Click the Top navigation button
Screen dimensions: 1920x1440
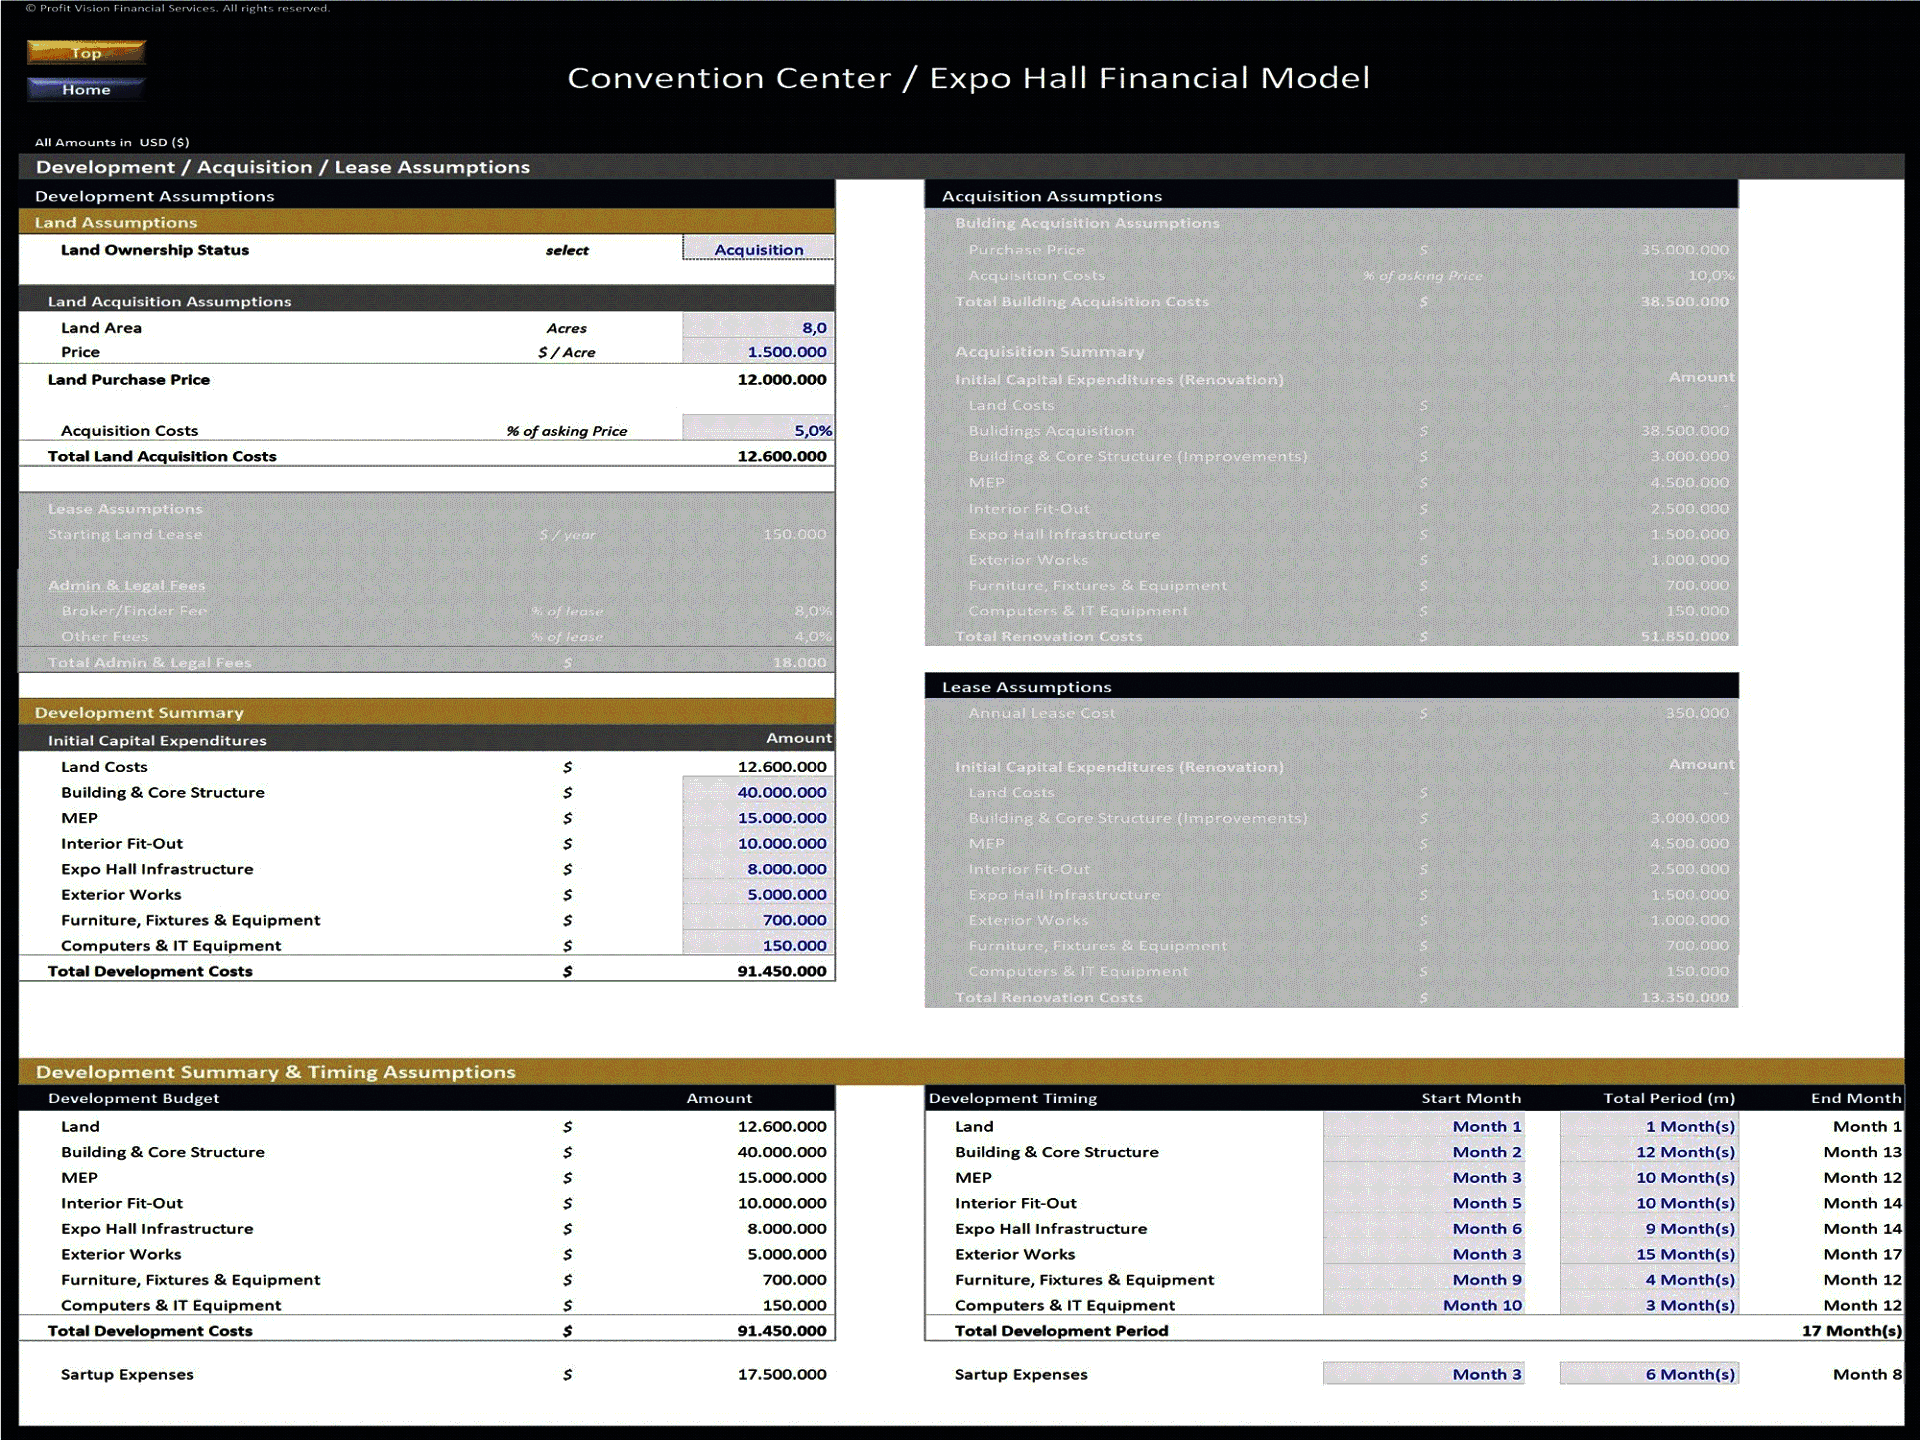pos(86,52)
